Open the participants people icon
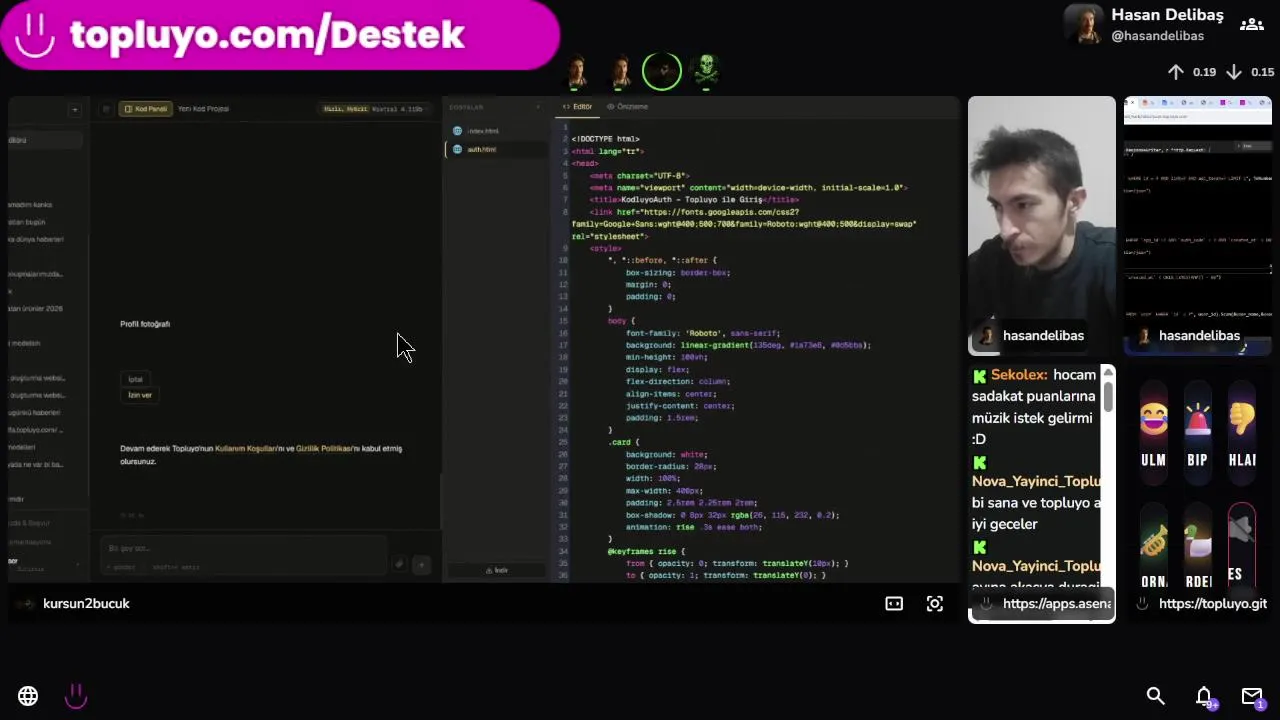1280x720 pixels. coord(1251,24)
